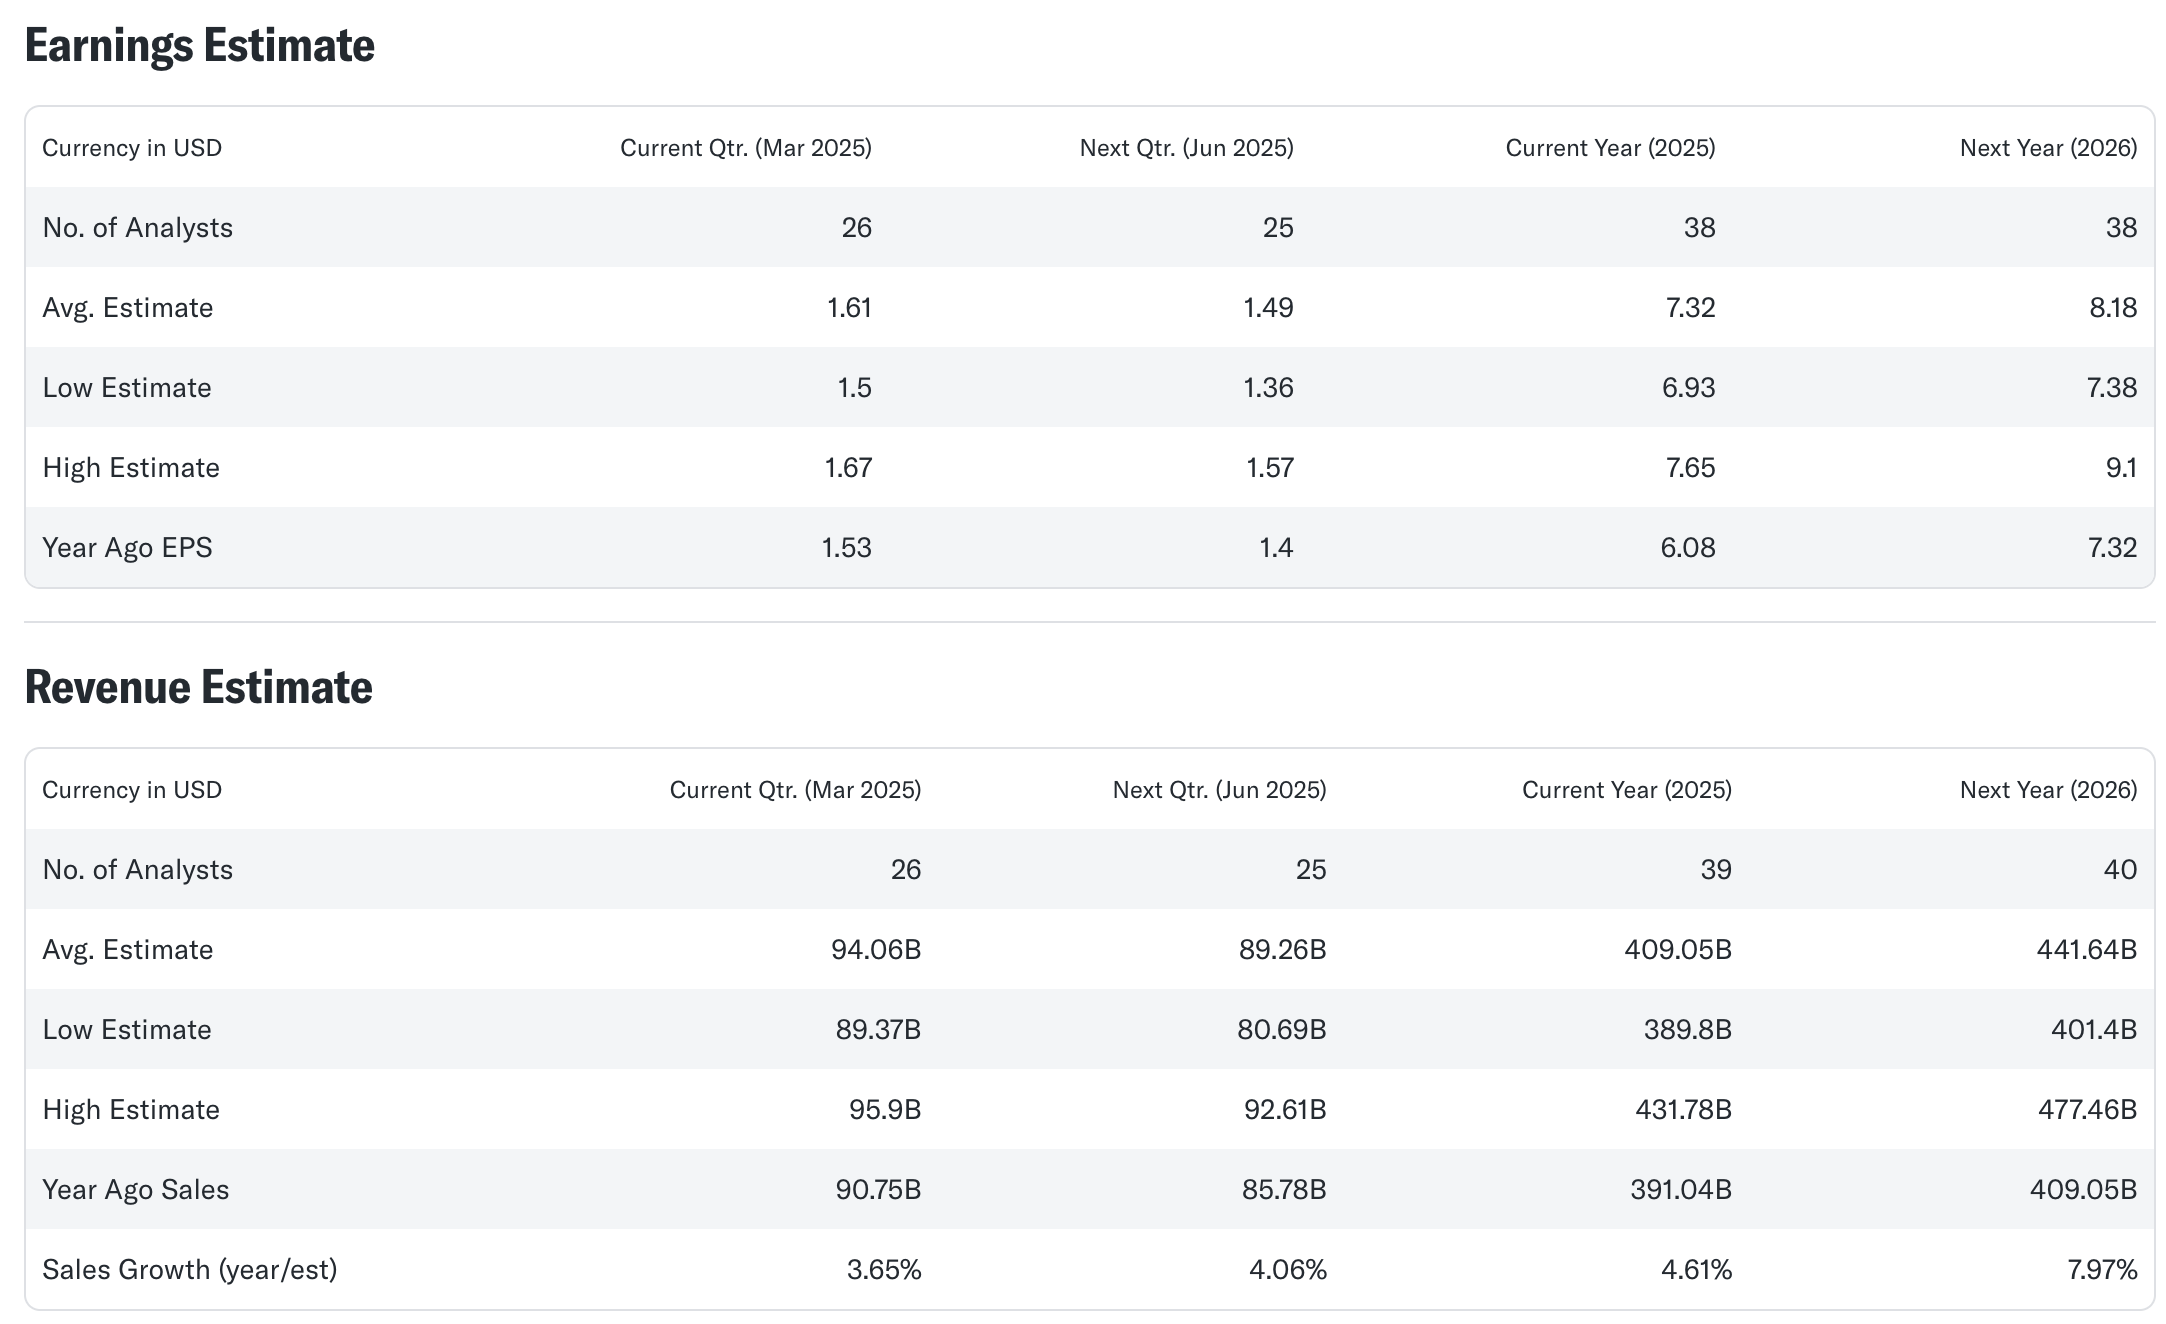
Task: Click the 40 analysts count in revenue table
Action: point(2120,870)
